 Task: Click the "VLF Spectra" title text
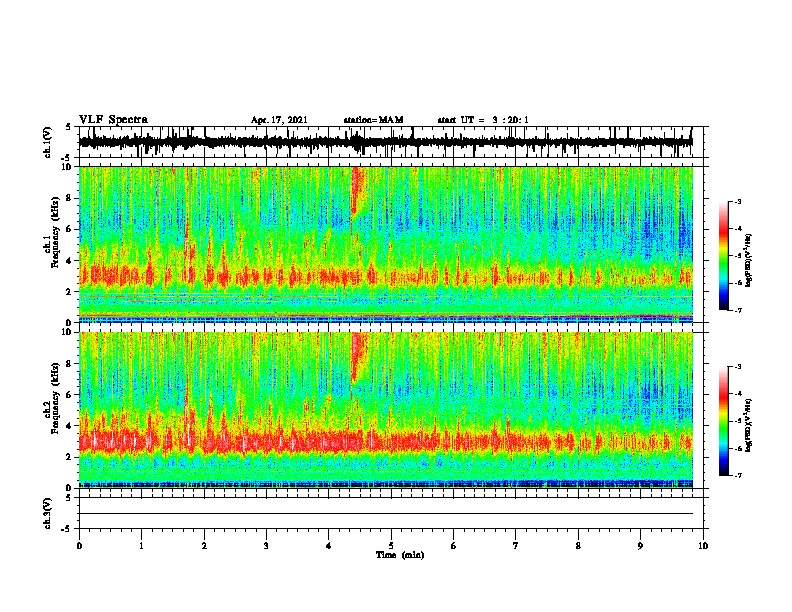[113, 120]
